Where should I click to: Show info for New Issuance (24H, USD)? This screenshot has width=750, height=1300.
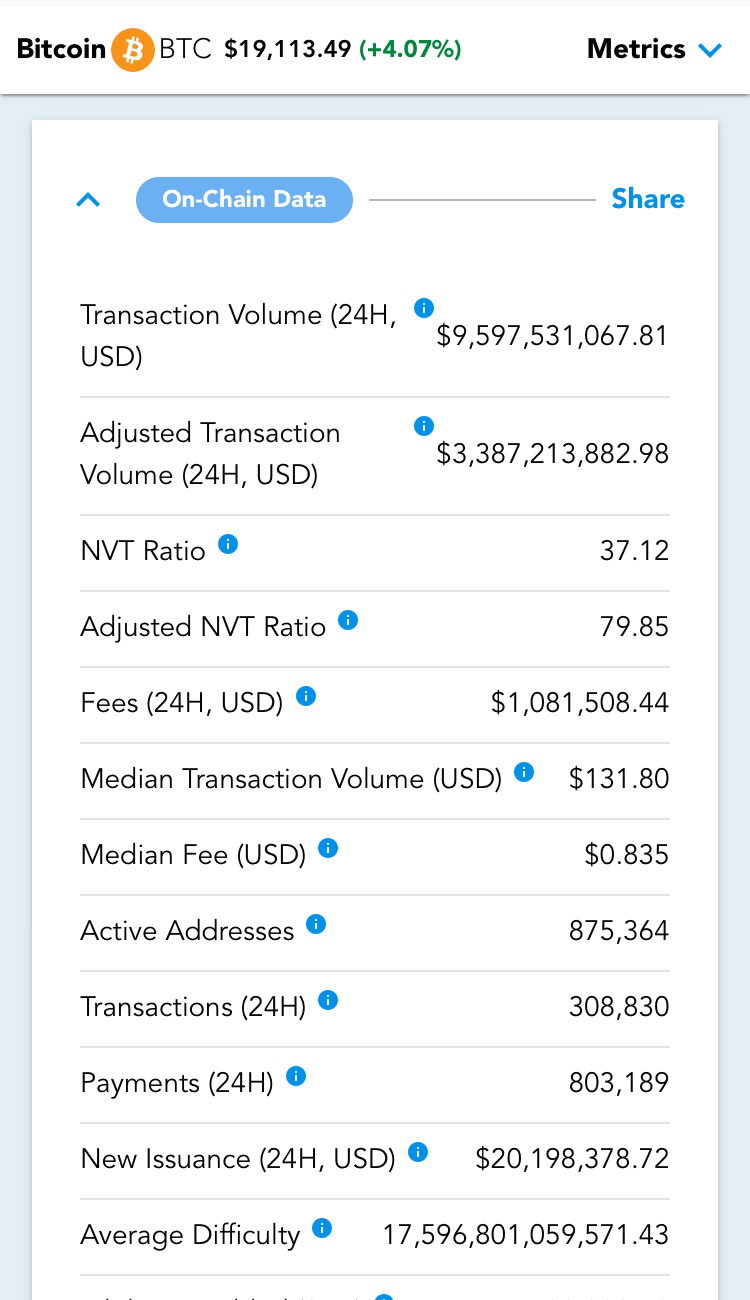[x=418, y=1152]
